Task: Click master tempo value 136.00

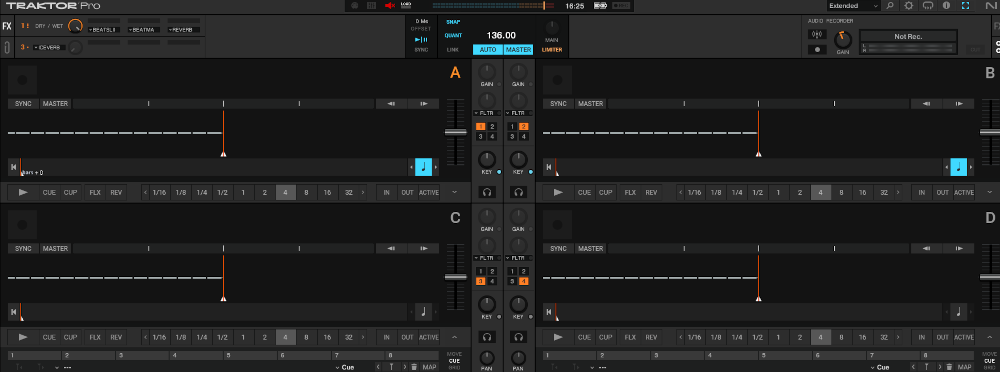Action: click(x=501, y=36)
